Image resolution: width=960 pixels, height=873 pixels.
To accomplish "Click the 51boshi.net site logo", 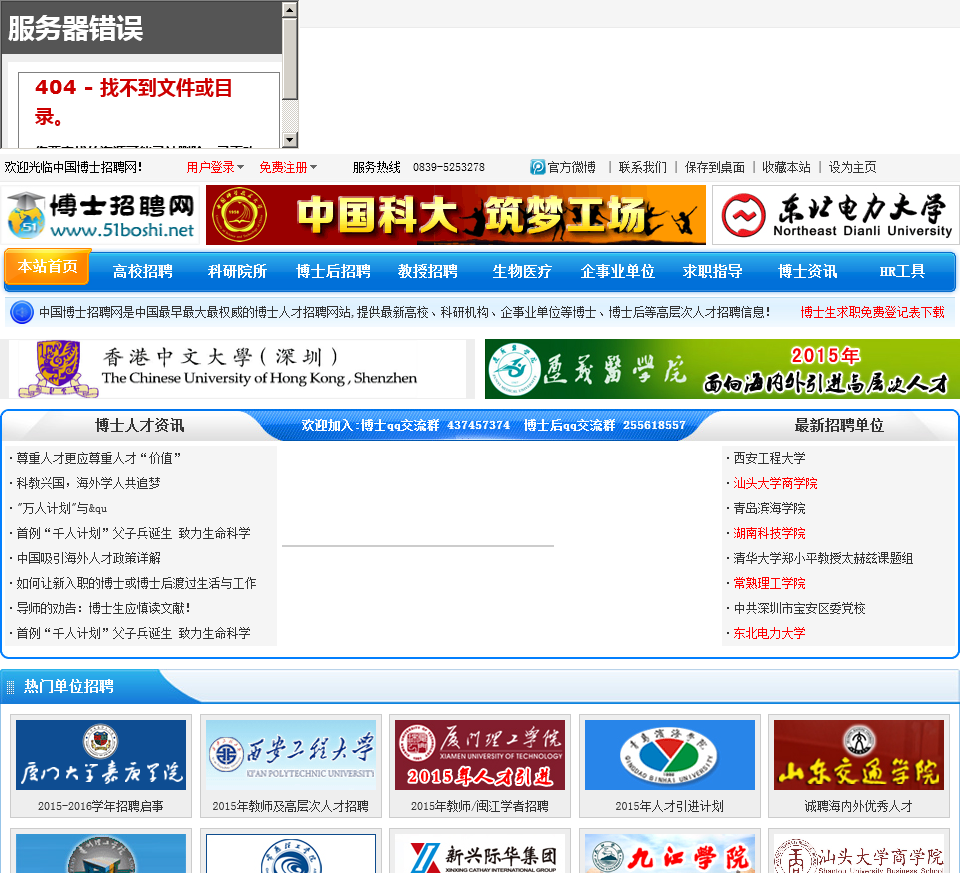I will (100, 215).
